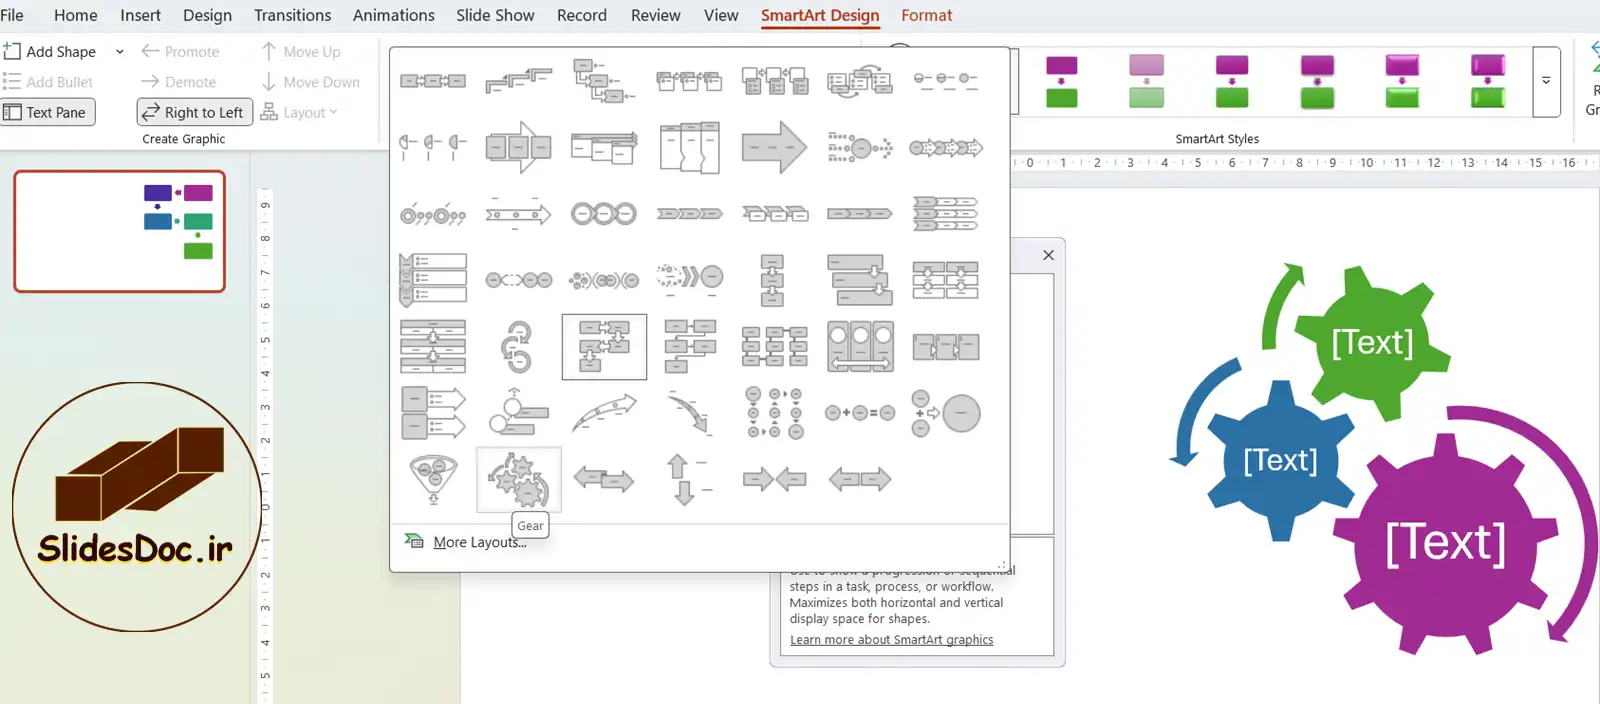Expand the SmartArt Styles gallery

[1546, 81]
